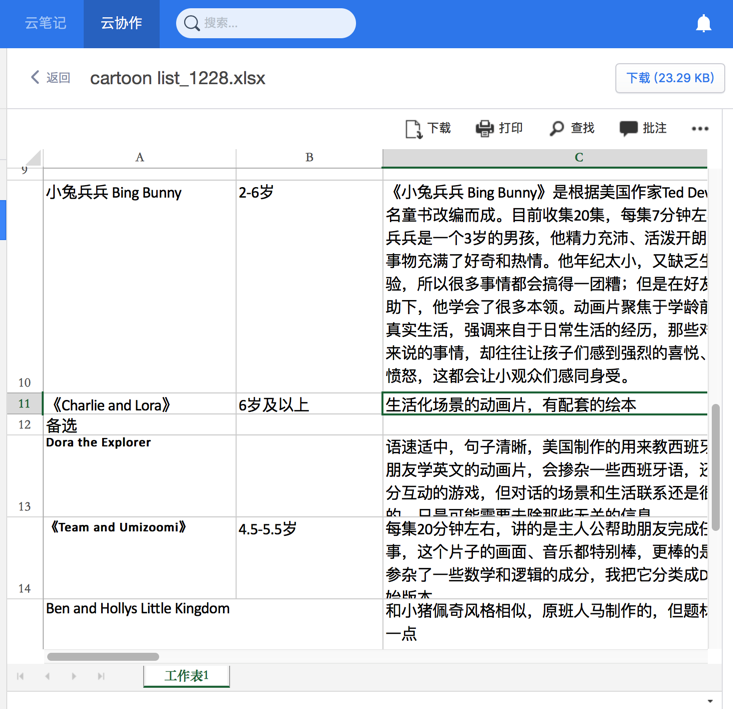Select cell 4.5-5.5岁

(x=309, y=558)
